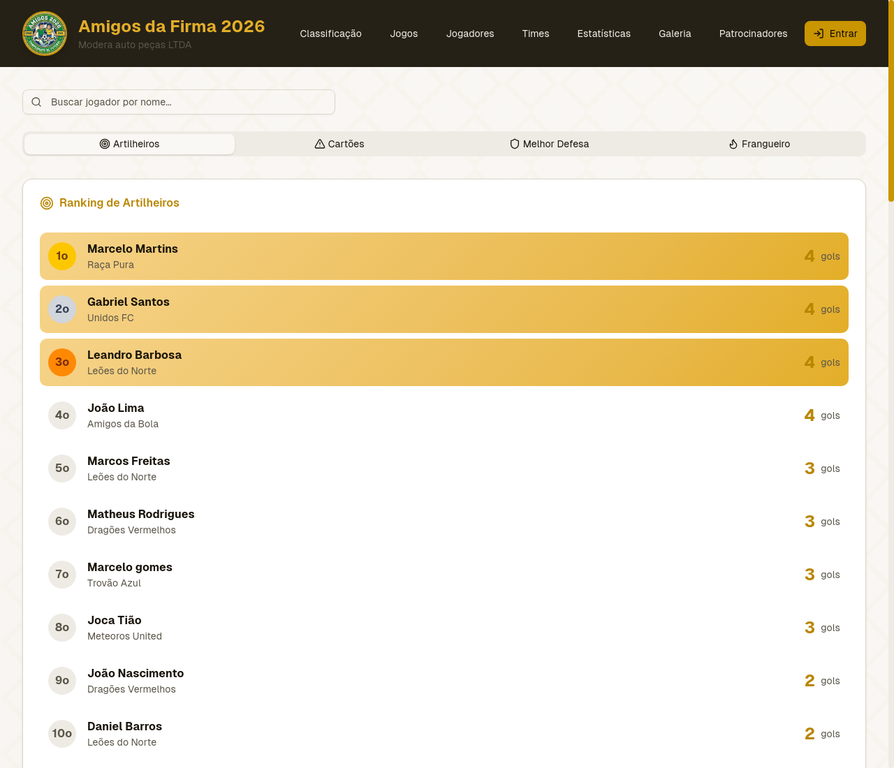Click the orange 3o rank badge
Viewport: 894px width, 768px height.
tap(62, 362)
